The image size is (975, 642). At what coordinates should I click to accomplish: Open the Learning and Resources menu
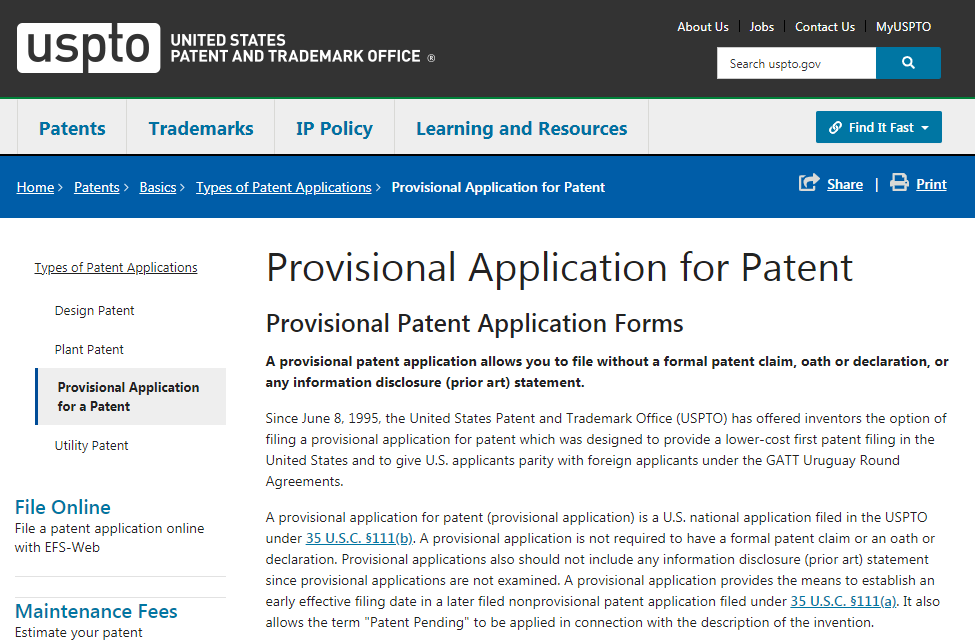tap(521, 128)
